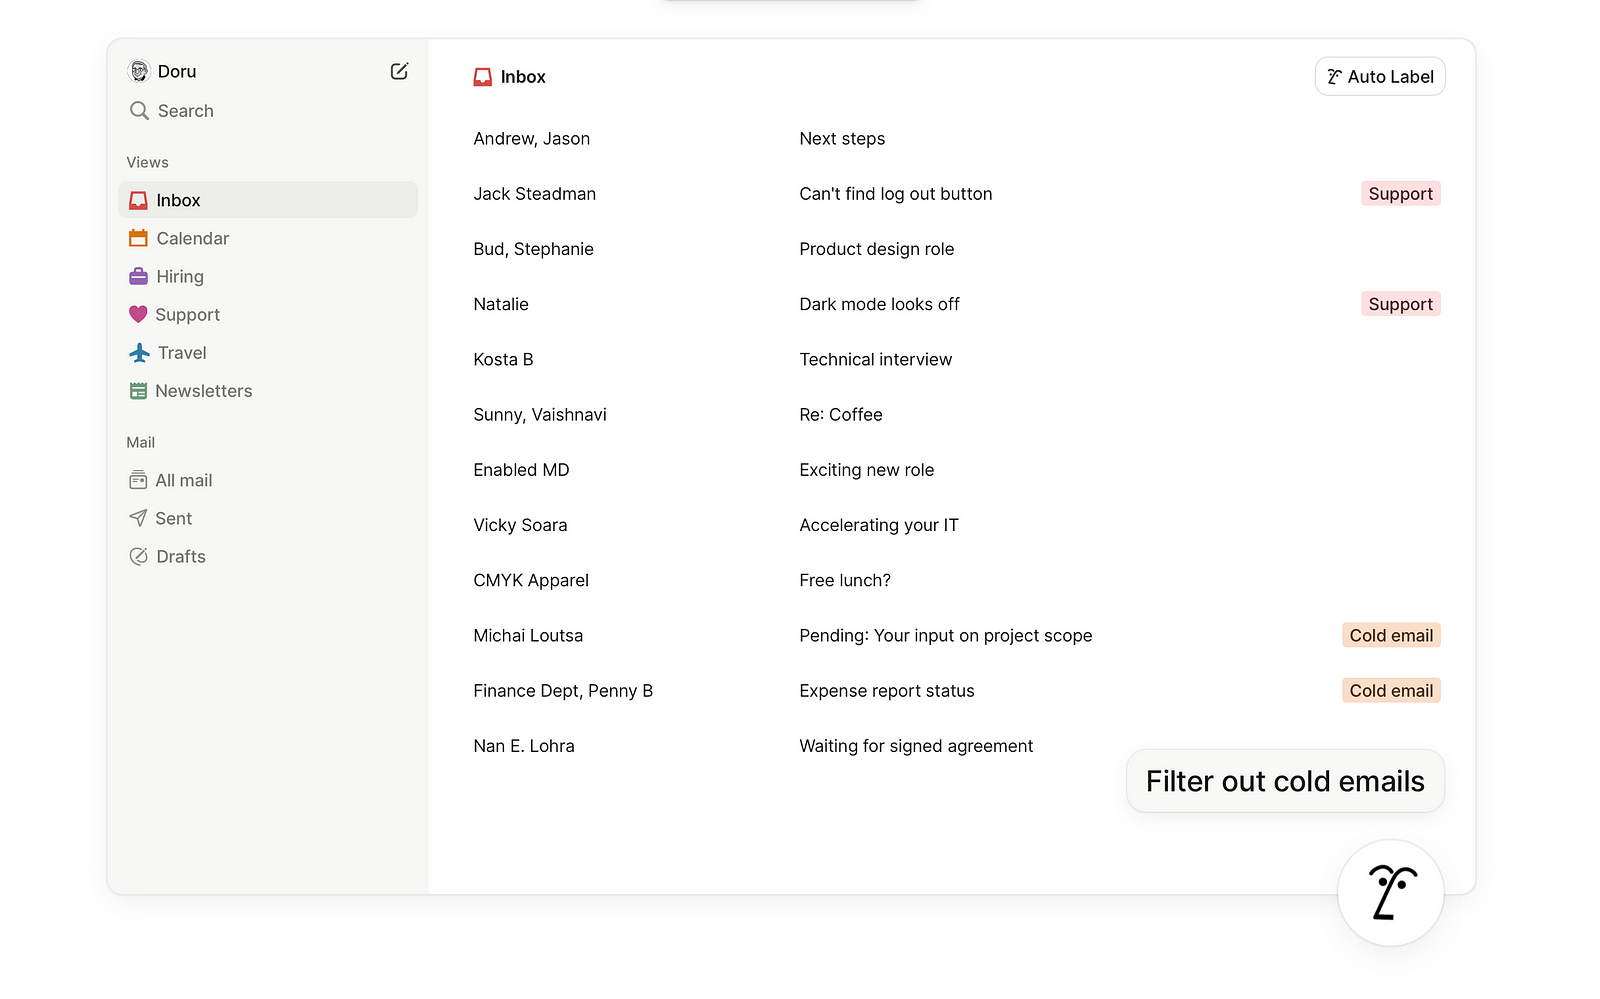This screenshot has width=1600, height=999.
Task: Select Inbox in the sidebar
Action: point(178,200)
